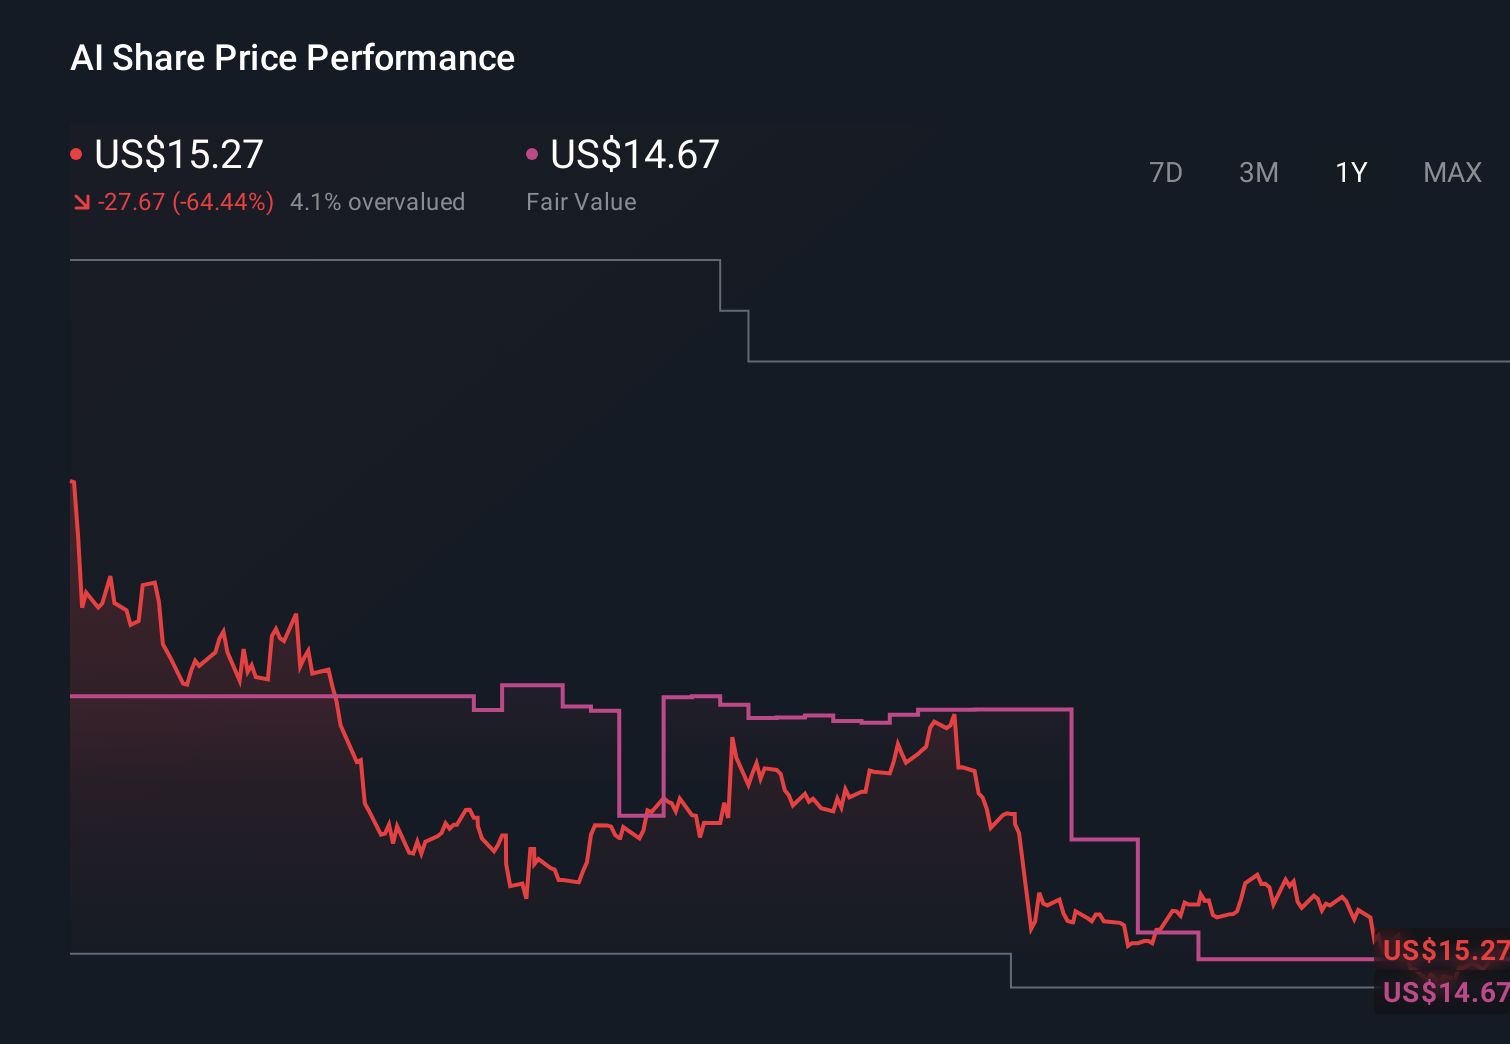
Task: Click the red share price legend dot
Action: 77,152
